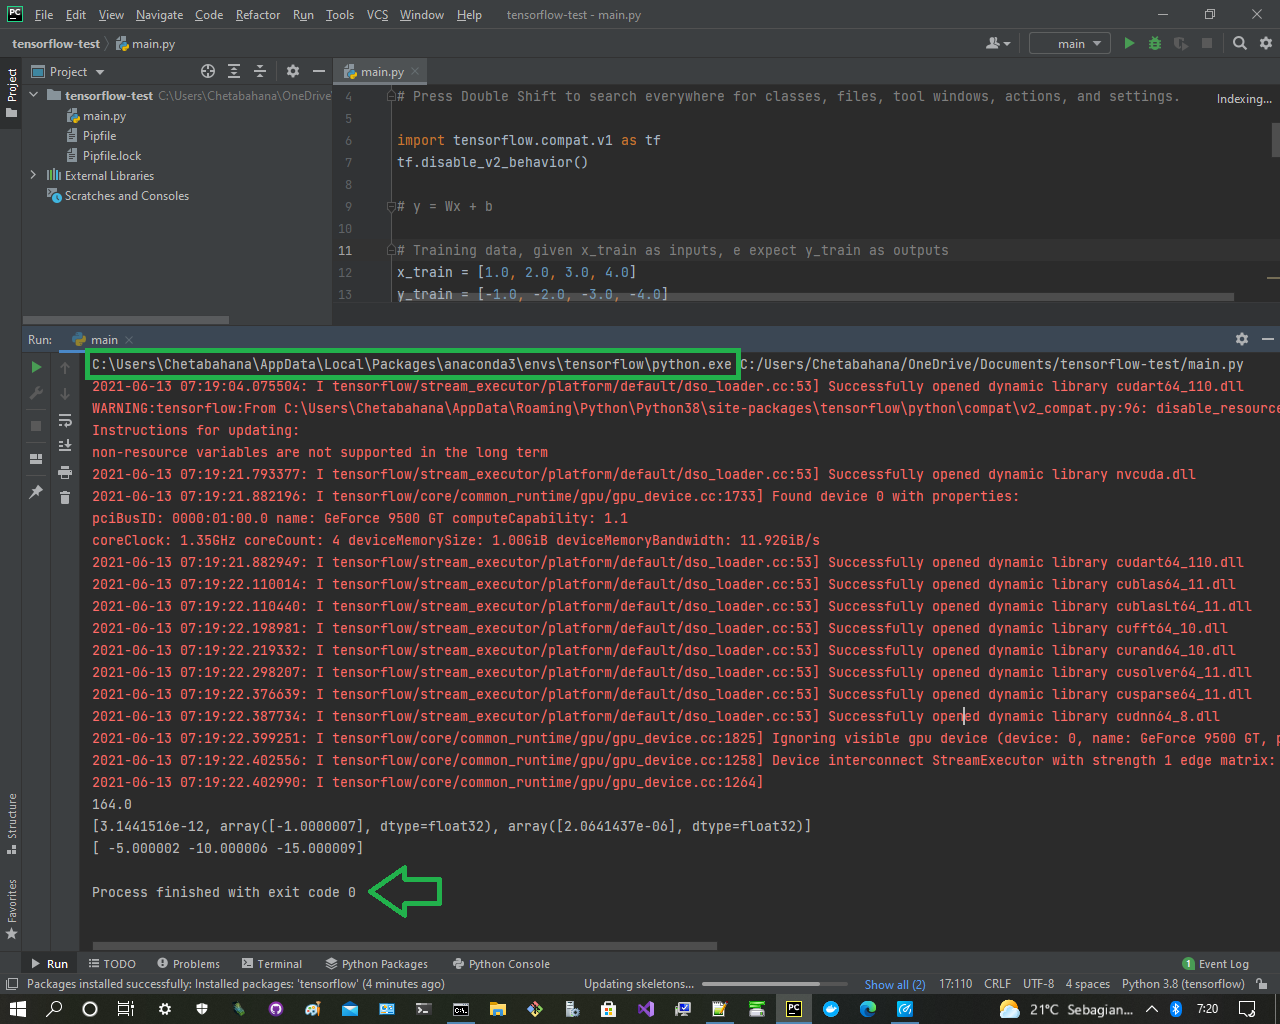Toggle Project tool window sidebar button
The image size is (1280, 1024).
(12, 93)
